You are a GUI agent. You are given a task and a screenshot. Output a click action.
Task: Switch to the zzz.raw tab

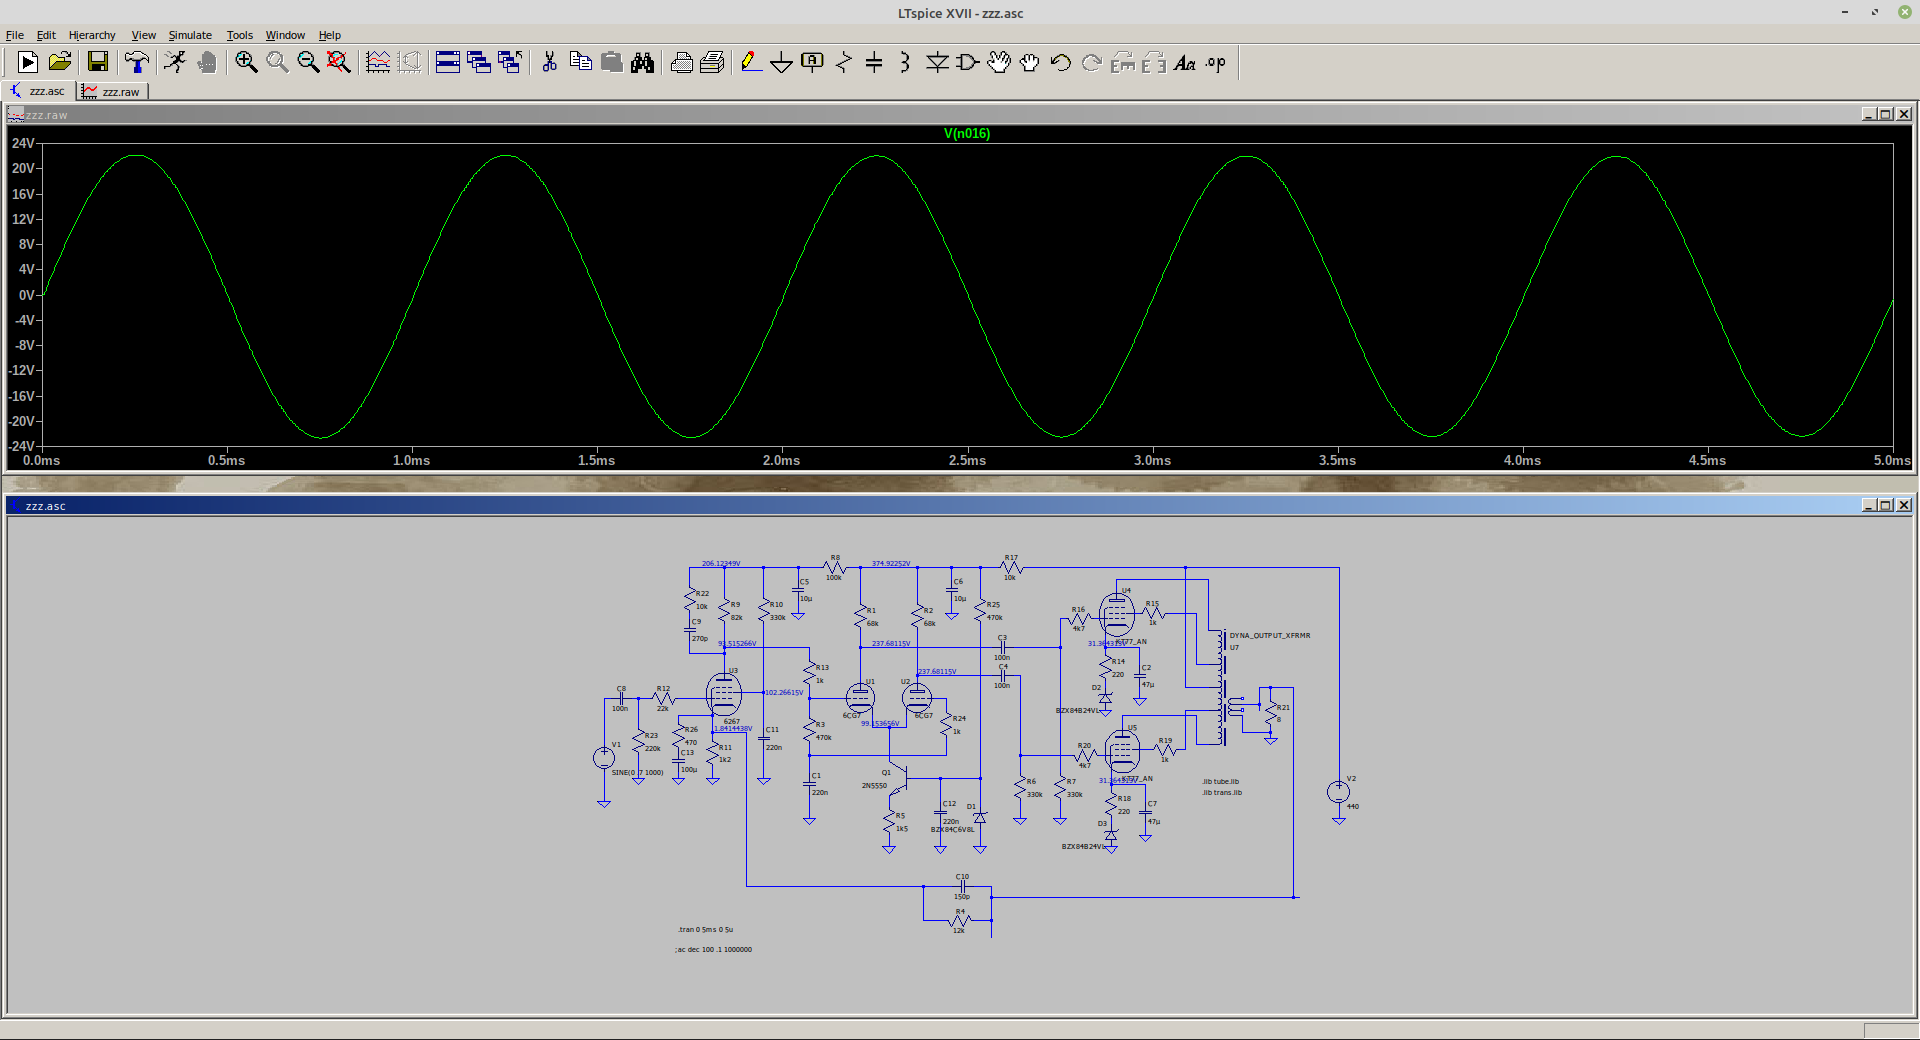click(113, 91)
